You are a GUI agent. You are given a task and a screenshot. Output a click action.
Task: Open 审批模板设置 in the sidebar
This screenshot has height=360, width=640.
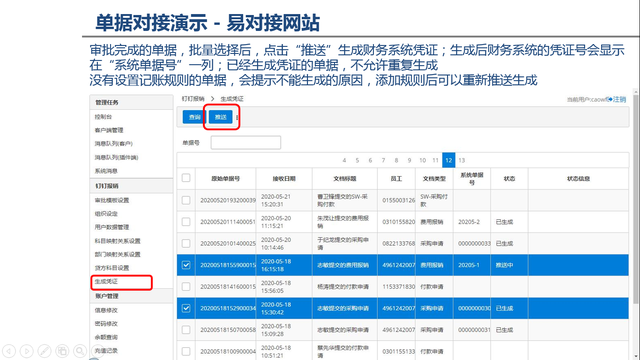tap(112, 200)
